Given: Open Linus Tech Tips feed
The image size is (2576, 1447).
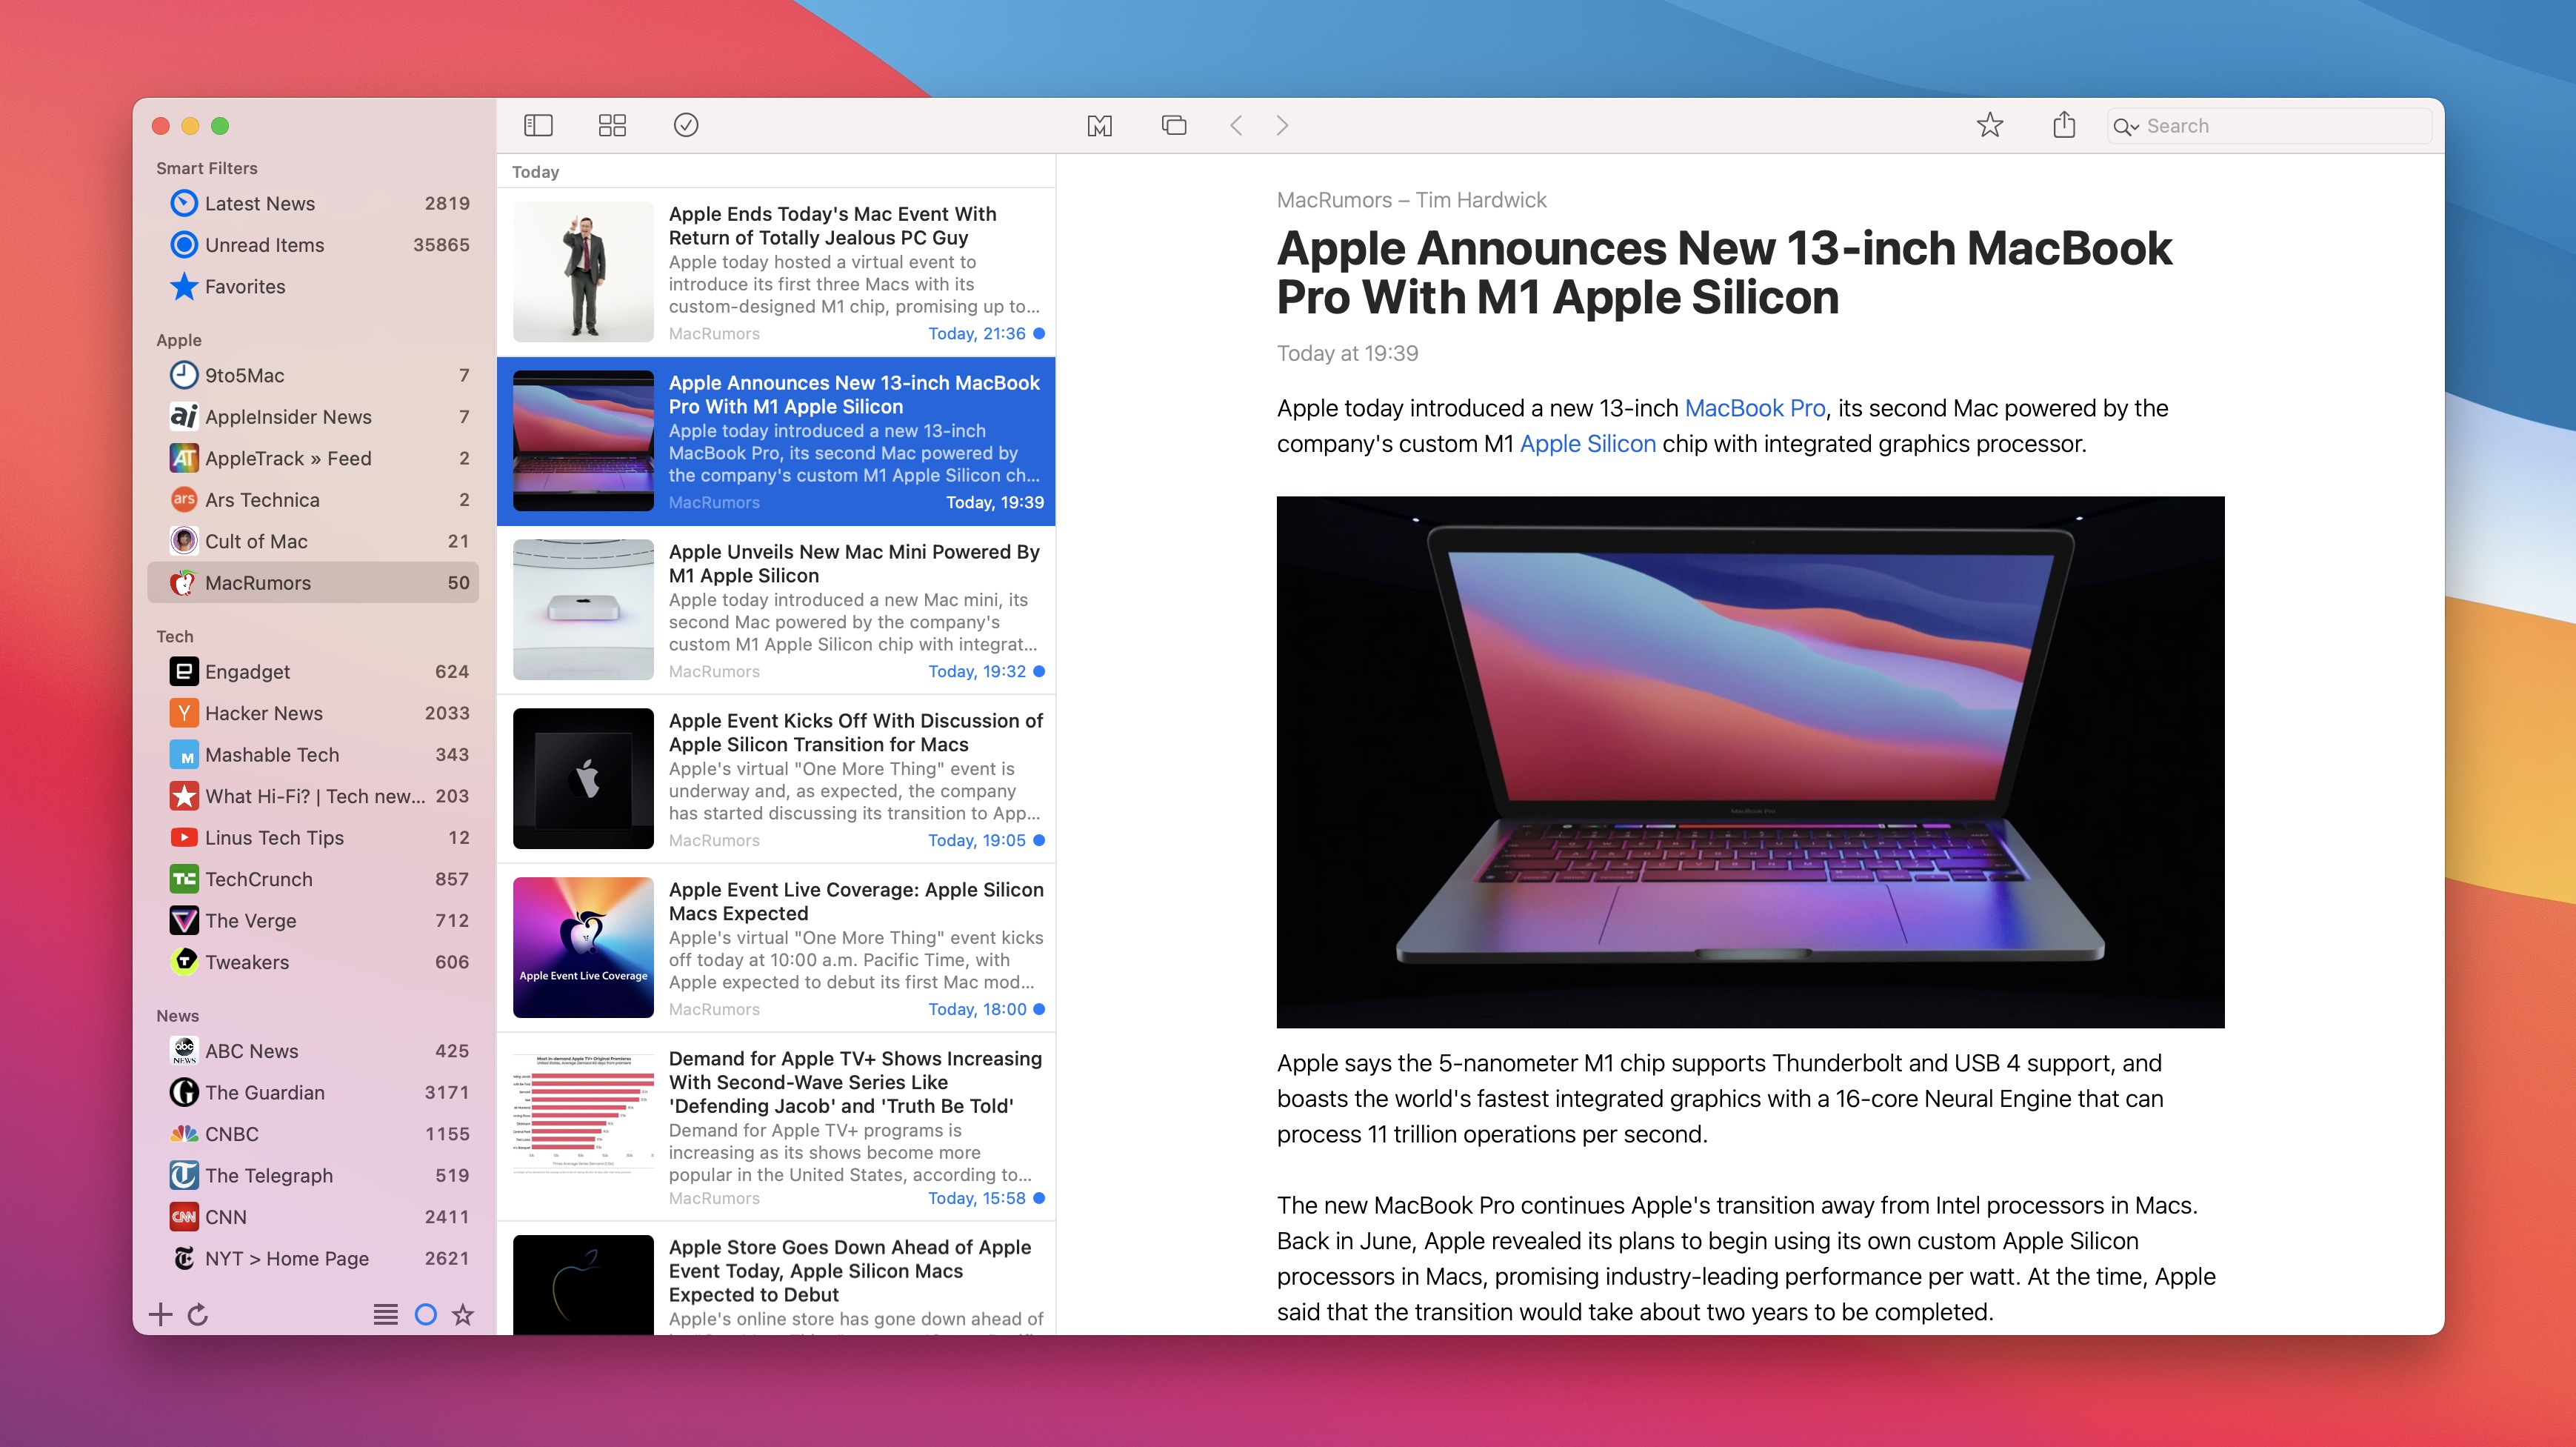Looking at the screenshot, I should (x=313, y=838).
